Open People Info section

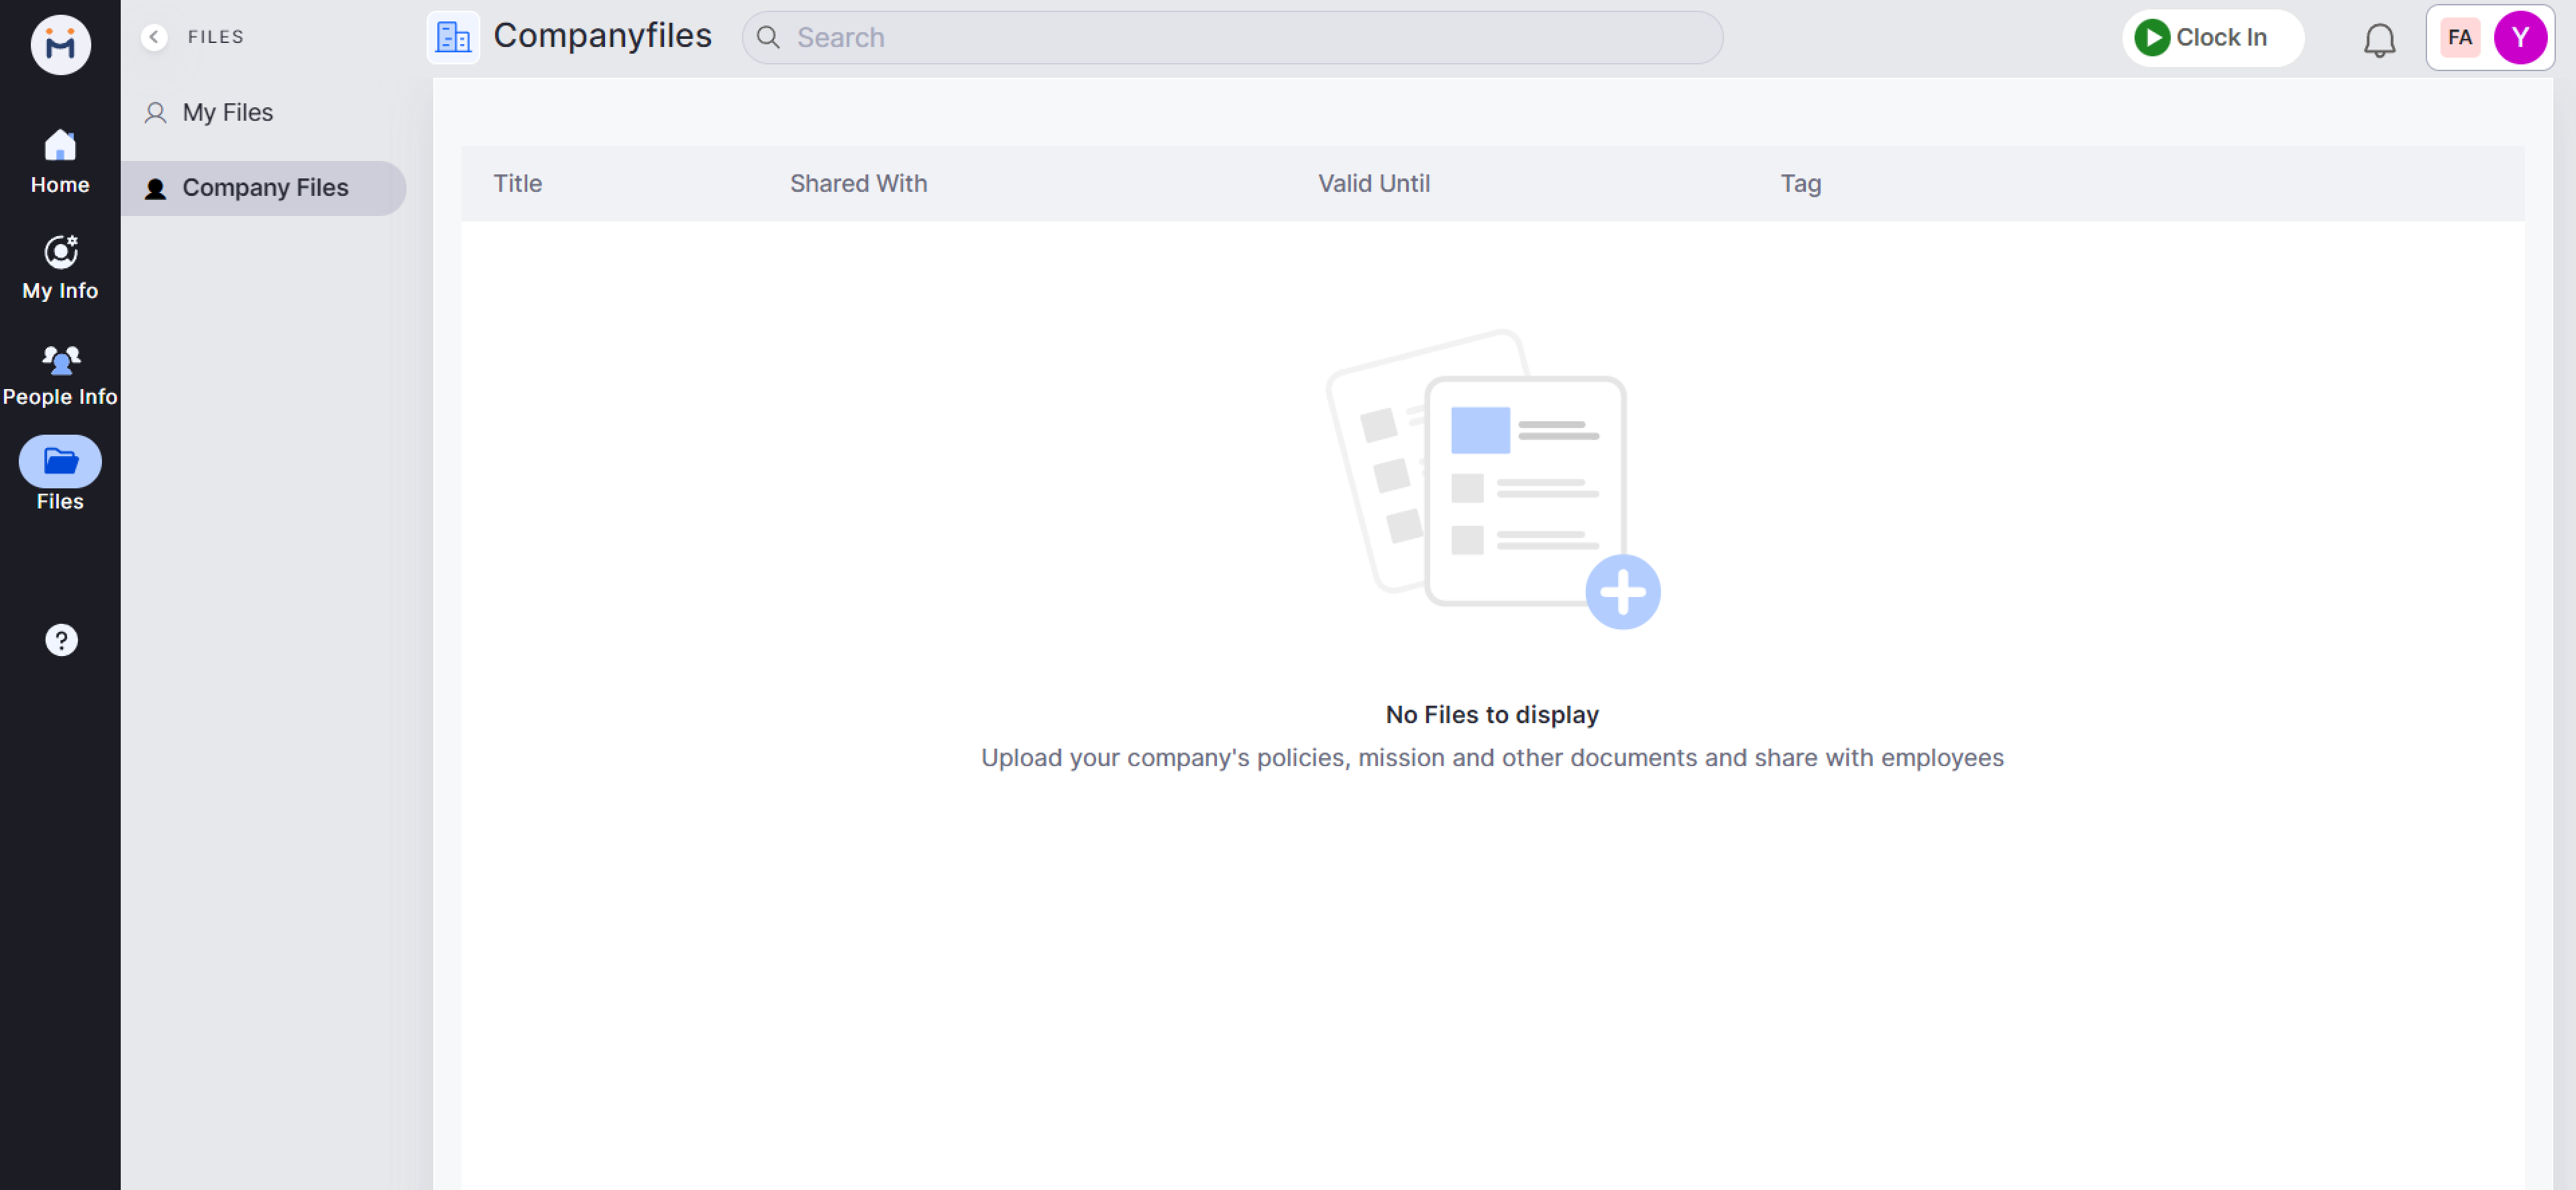coord(60,373)
